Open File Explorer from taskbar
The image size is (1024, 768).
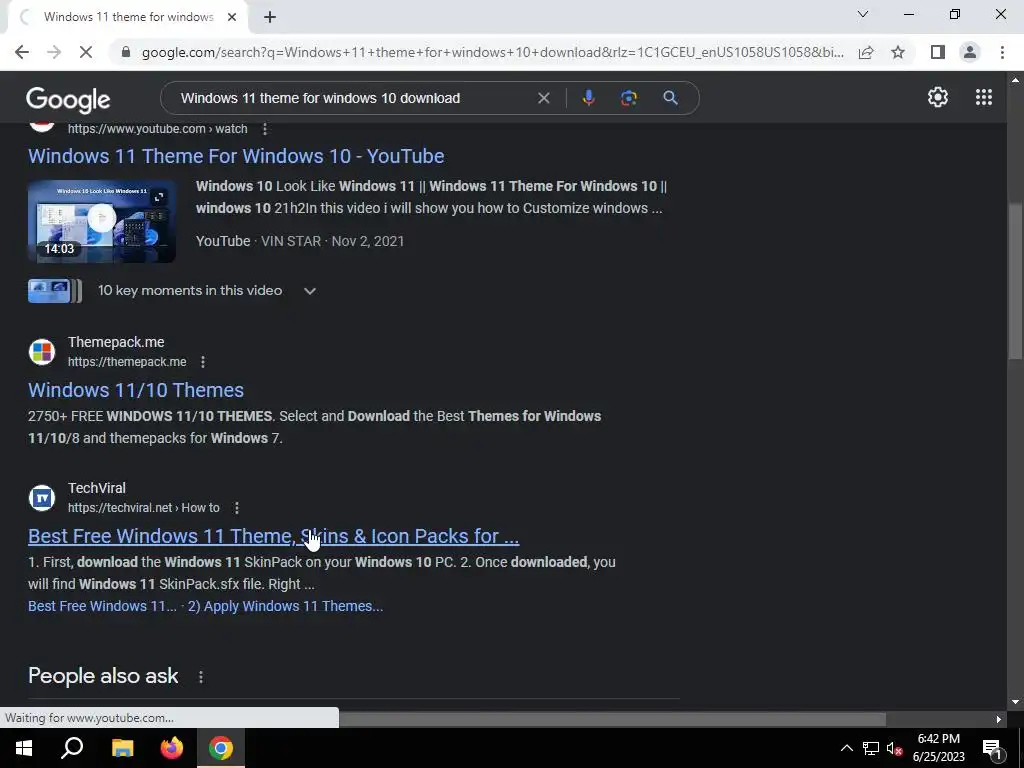click(122, 748)
